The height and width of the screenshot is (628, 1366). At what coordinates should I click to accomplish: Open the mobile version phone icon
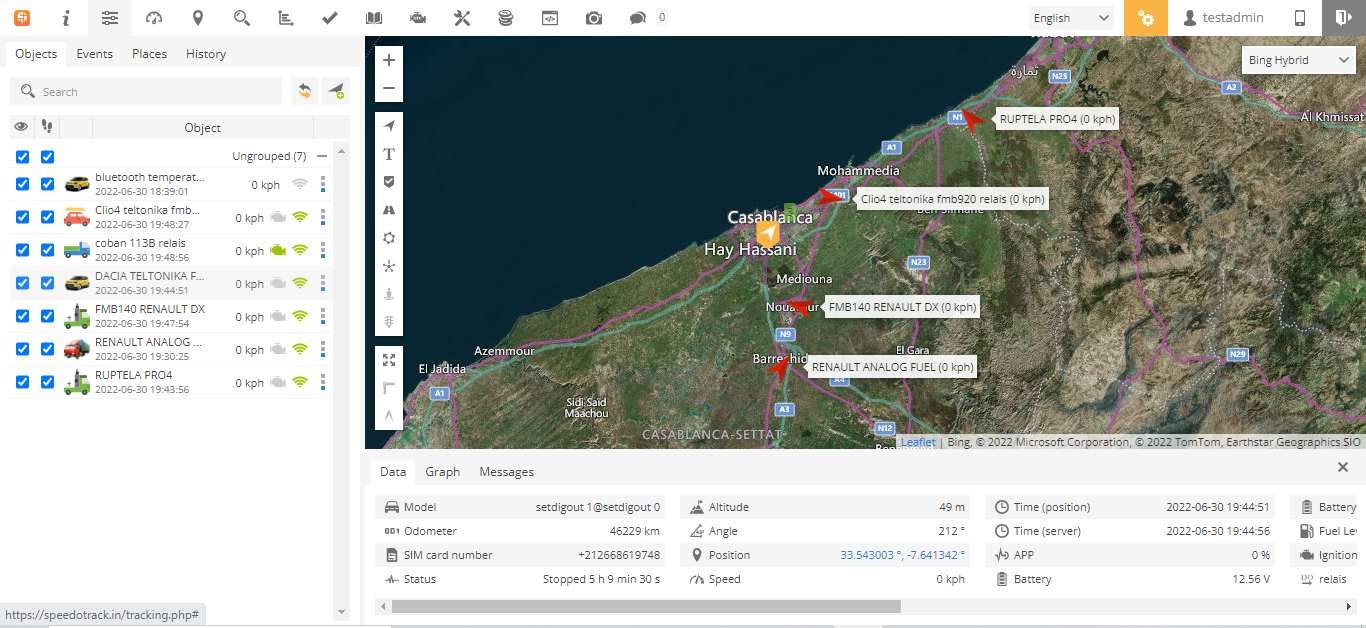click(x=1300, y=18)
